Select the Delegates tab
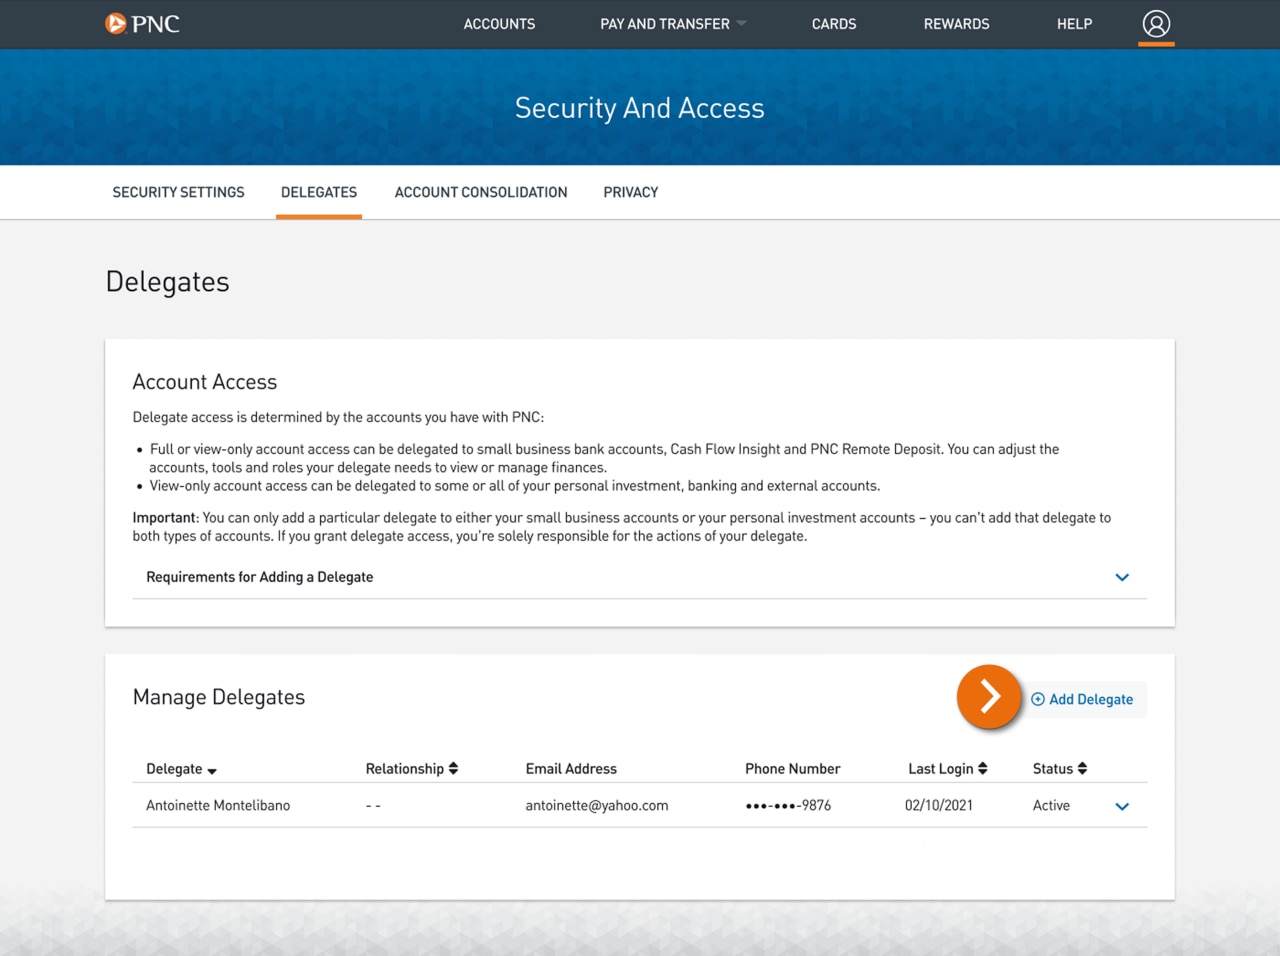This screenshot has height=956, width=1280. pos(319,192)
